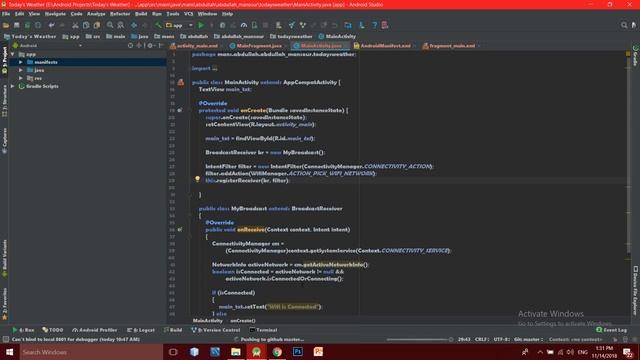Click the Windows Start button
Viewport: 640px width, 360px height.
[9, 352]
